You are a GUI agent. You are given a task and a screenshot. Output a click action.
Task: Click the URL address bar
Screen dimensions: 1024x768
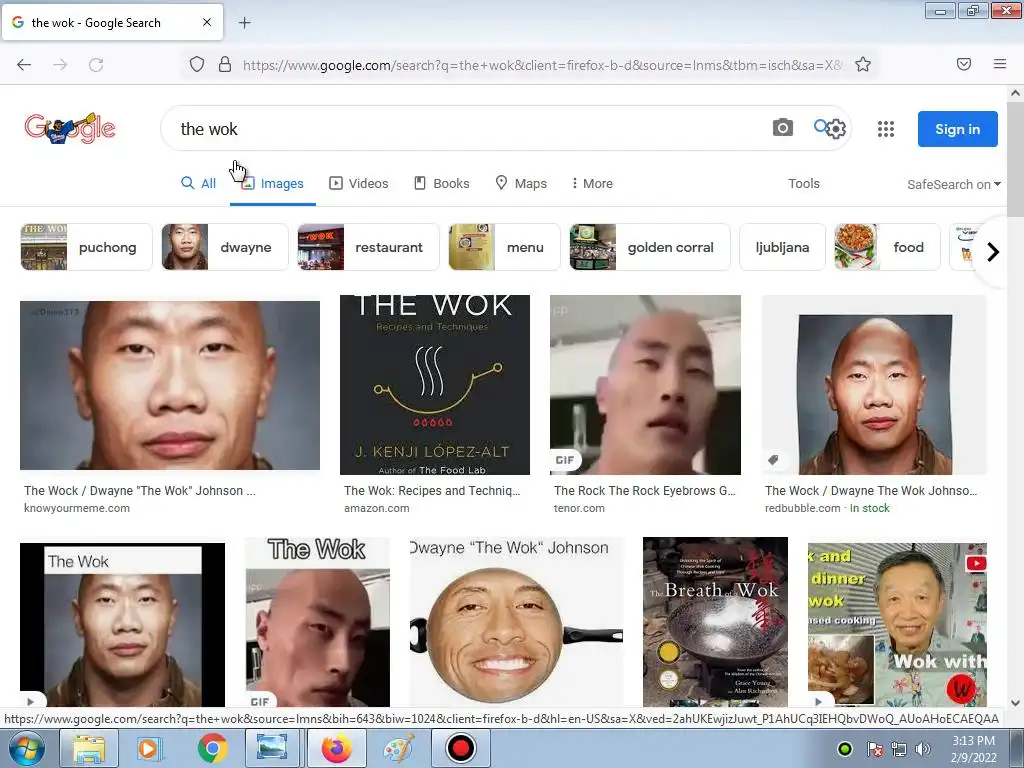542,65
